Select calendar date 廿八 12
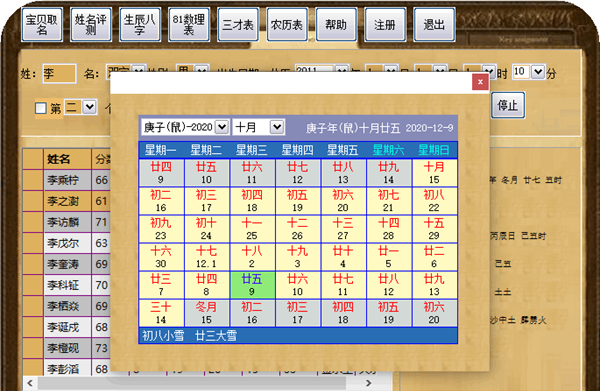Viewport: 600px width, 391px height. pyautogui.click(x=388, y=285)
